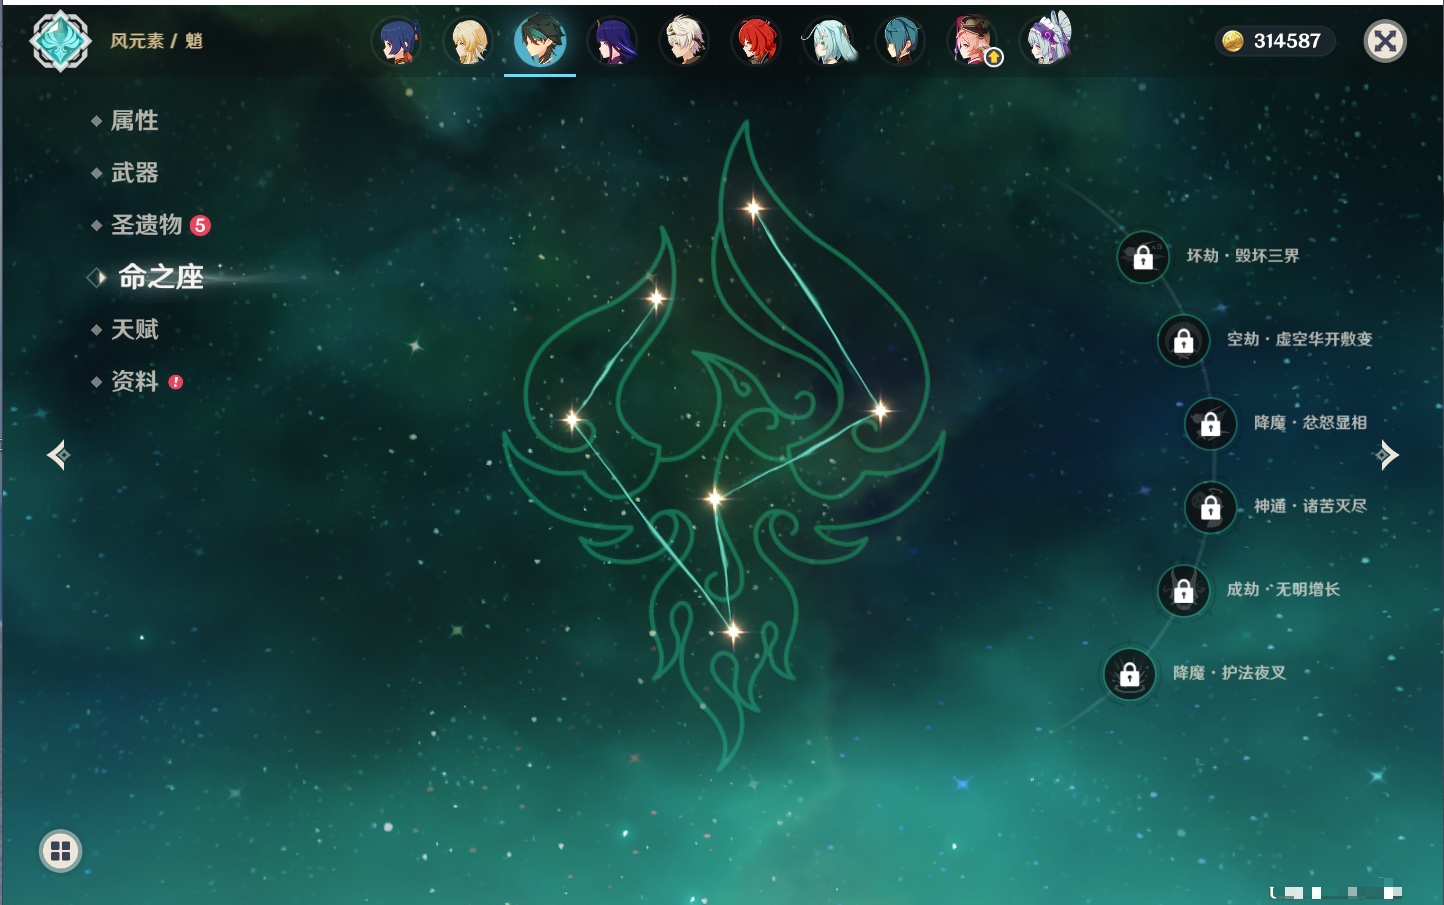Select the red-haired Diluc character portrait

(756, 42)
